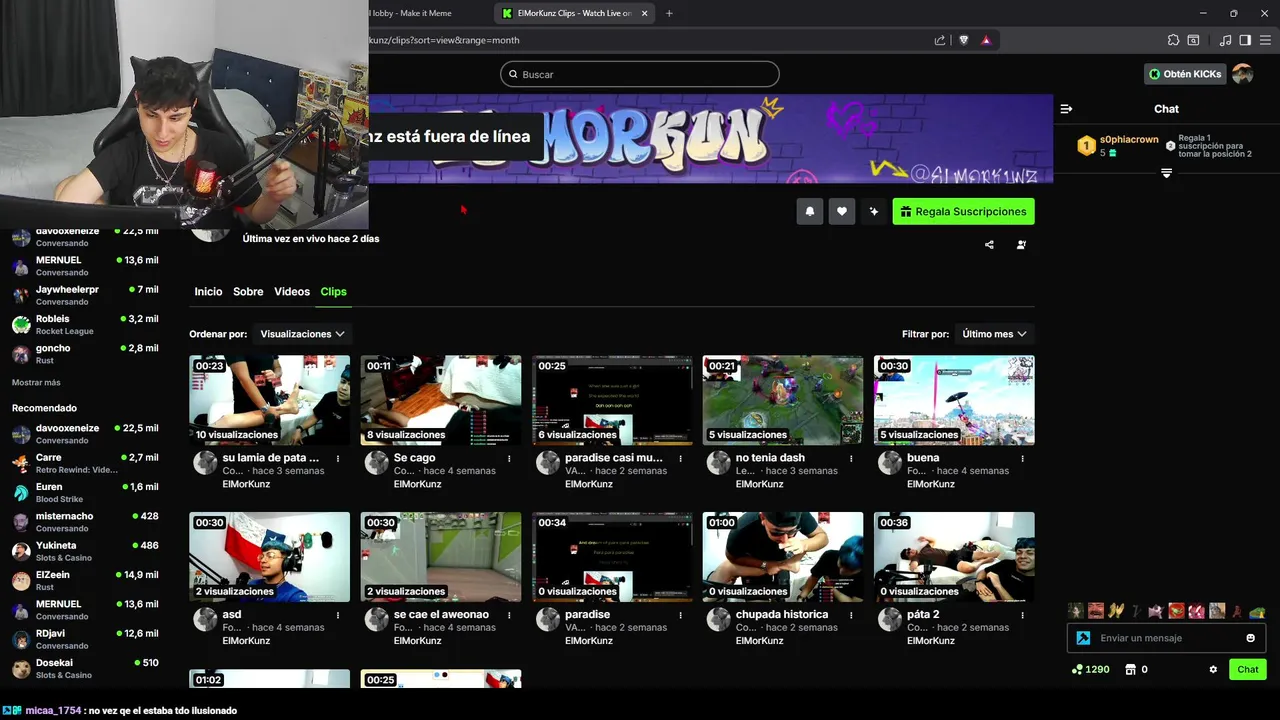Open goncho channel in sidebar
The height and width of the screenshot is (720, 1280).
click(x=85, y=354)
